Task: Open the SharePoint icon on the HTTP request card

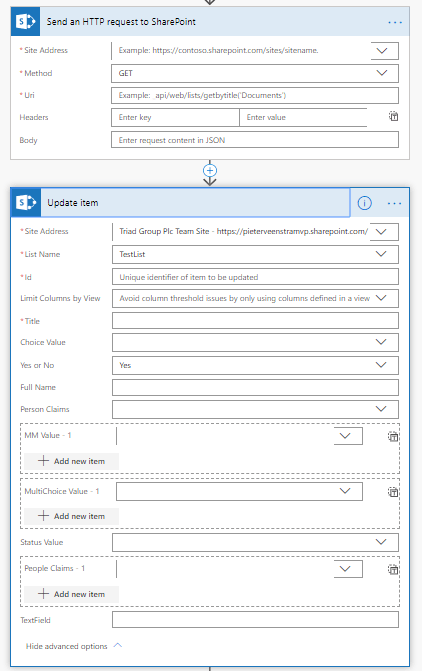Action: pyautogui.click(x=25, y=21)
